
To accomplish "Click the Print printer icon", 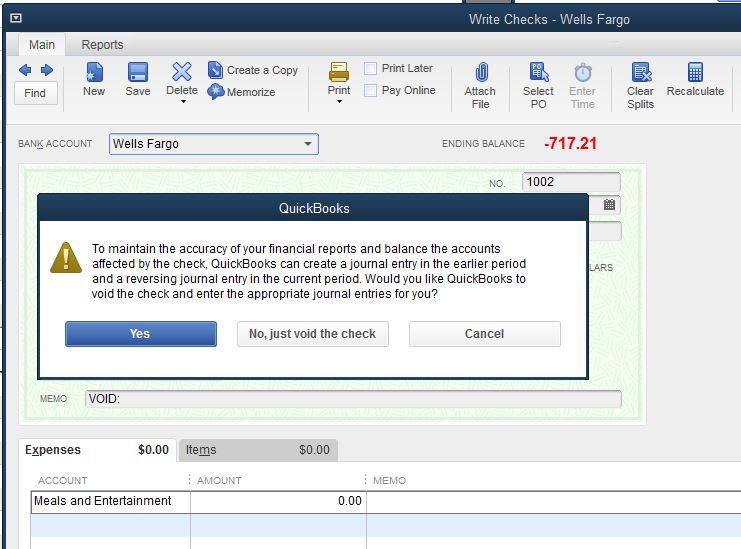I will pos(339,72).
